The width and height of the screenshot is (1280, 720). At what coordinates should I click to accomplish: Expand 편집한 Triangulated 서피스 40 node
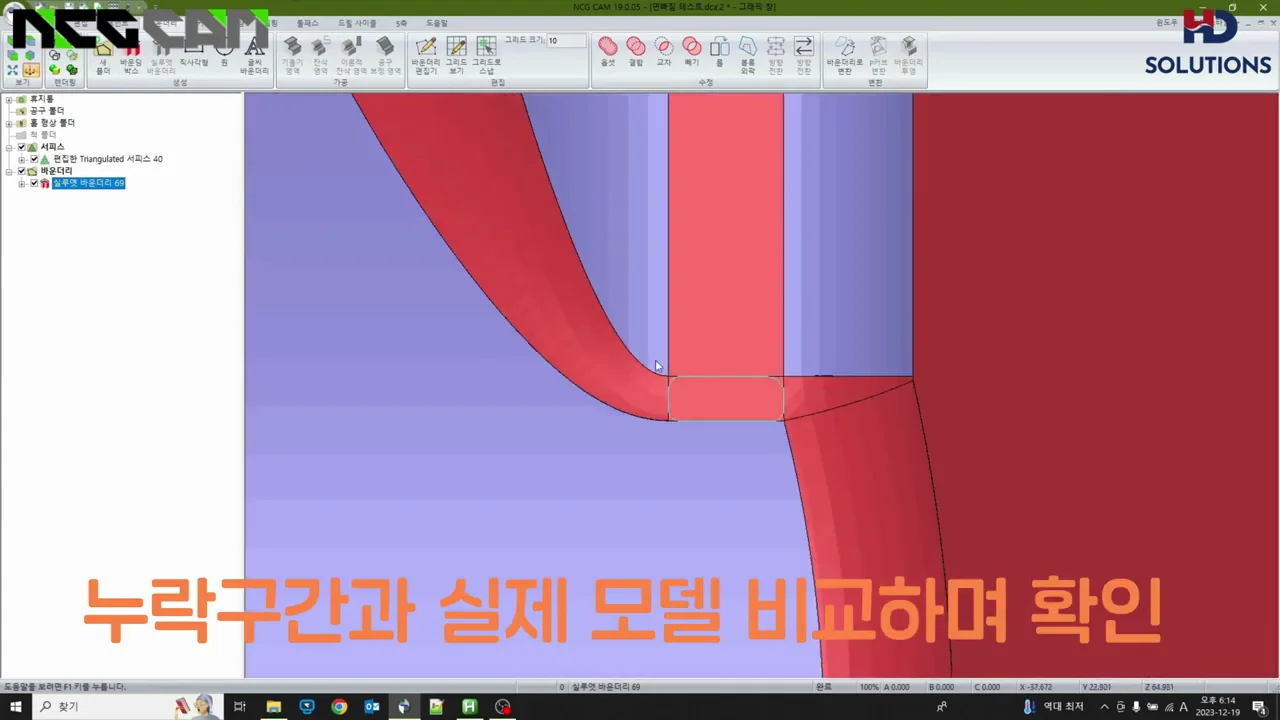21,159
